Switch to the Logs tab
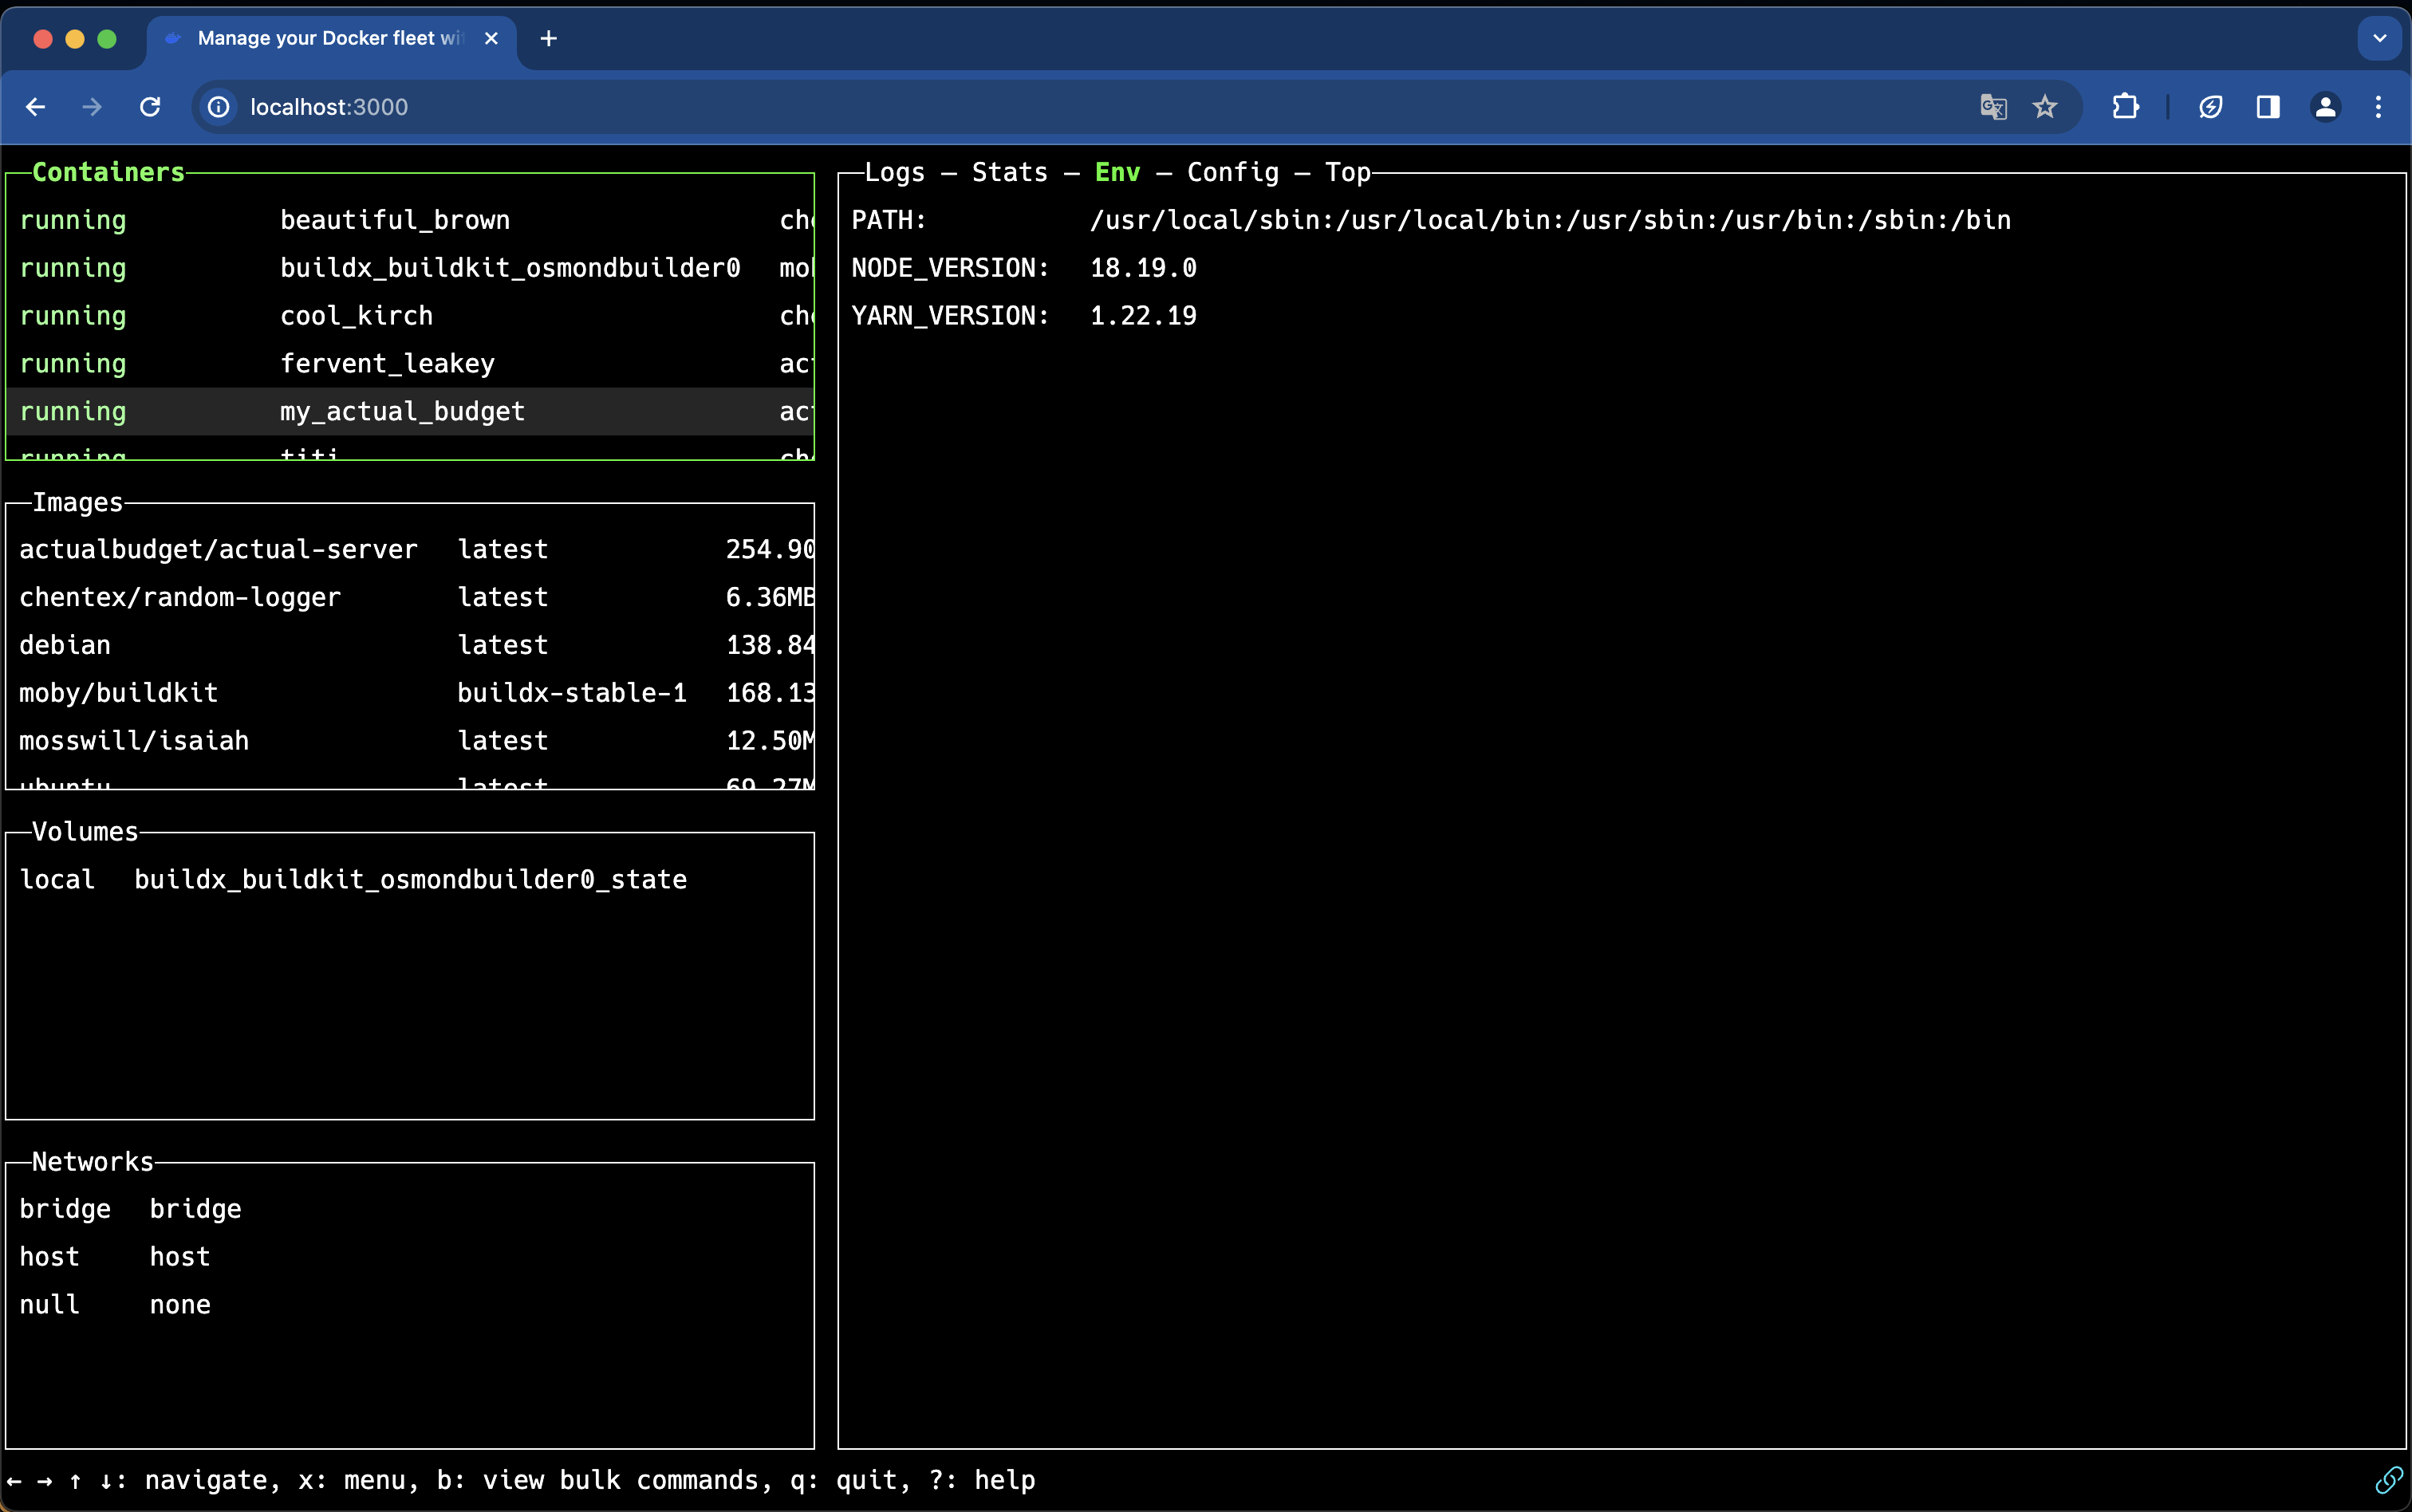Viewport: 2412px width, 1512px height. tap(894, 172)
